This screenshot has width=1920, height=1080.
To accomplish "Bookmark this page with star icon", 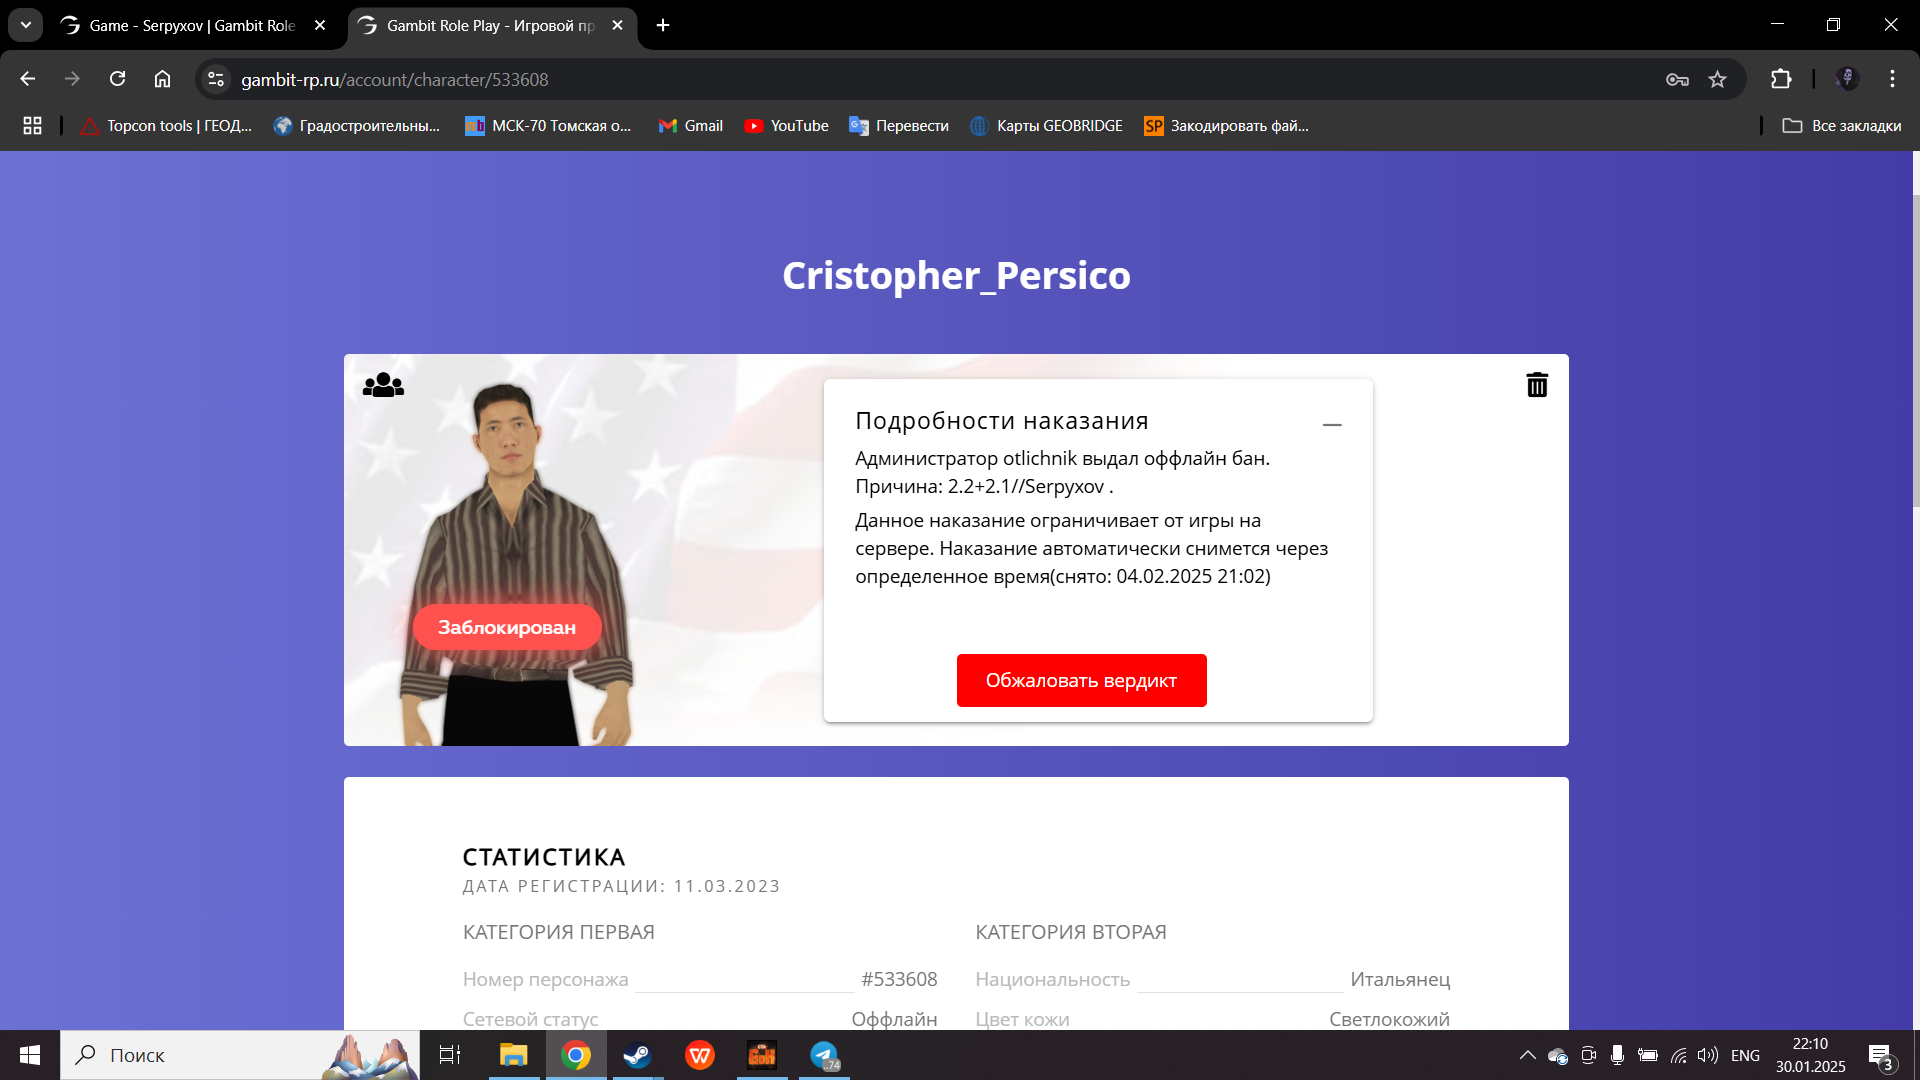I will (1717, 79).
